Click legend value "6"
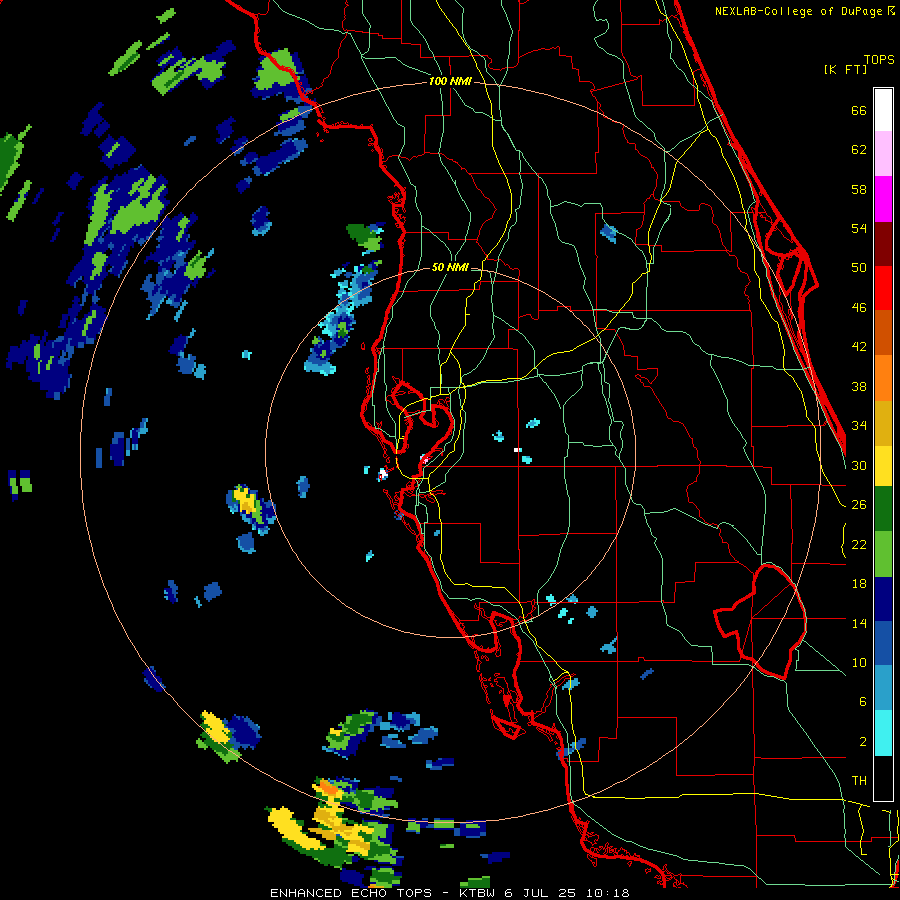 tap(862, 702)
